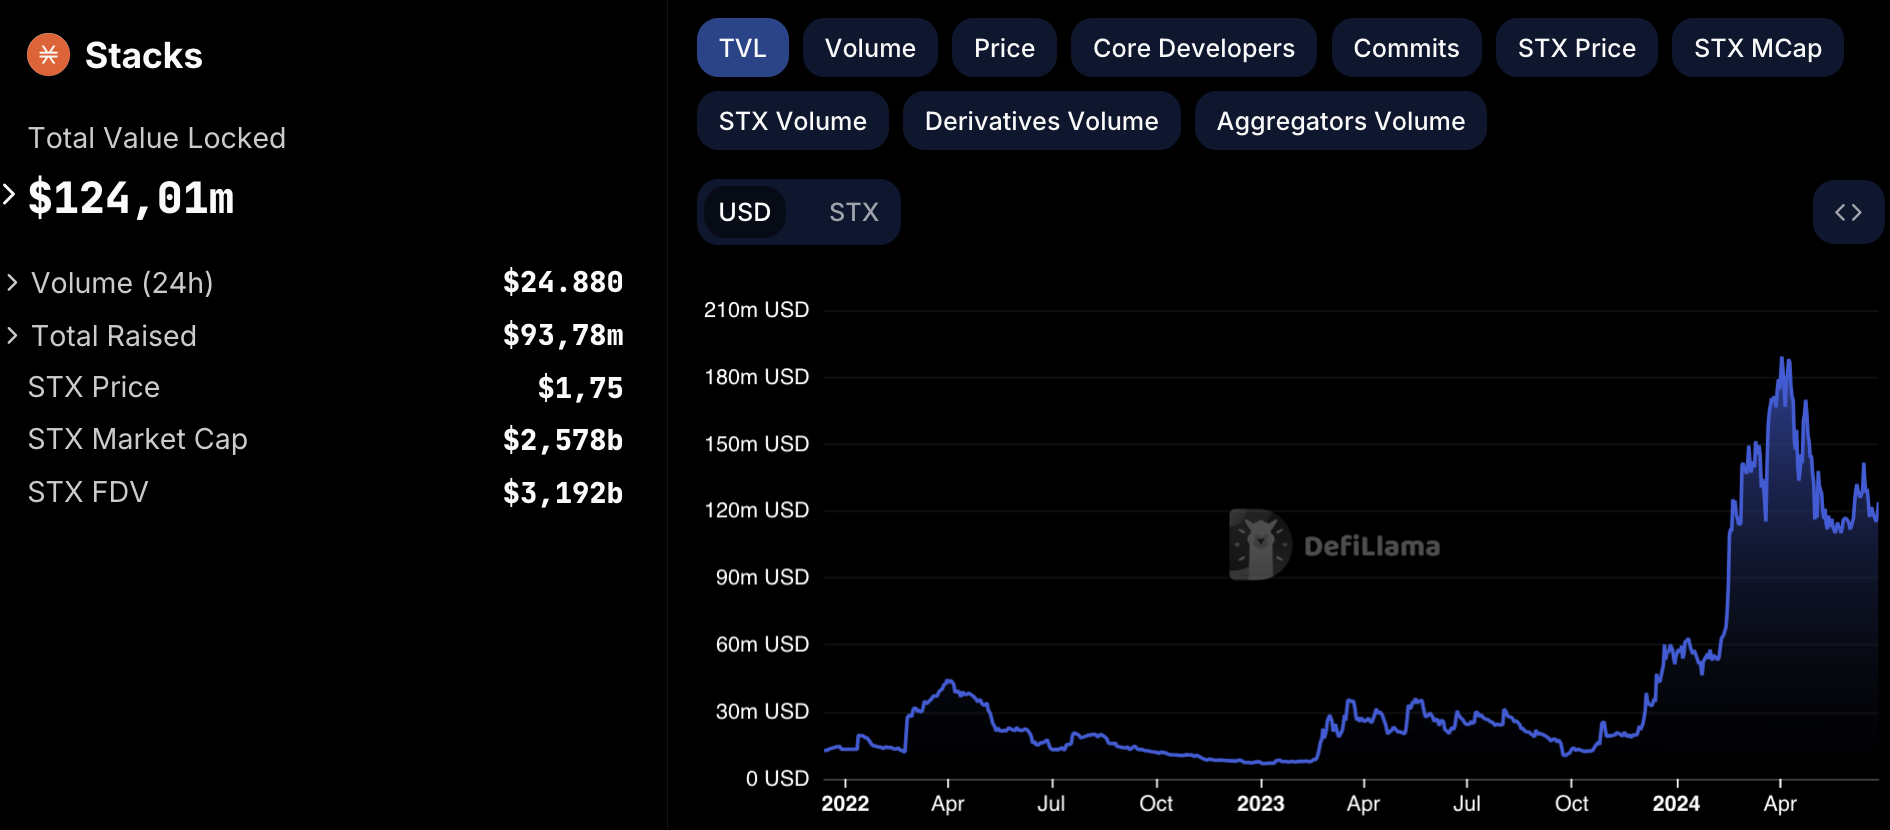Viewport: 1890px width, 830px height.
Task: Click the 0 USD axis label
Action: click(x=777, y=778)
